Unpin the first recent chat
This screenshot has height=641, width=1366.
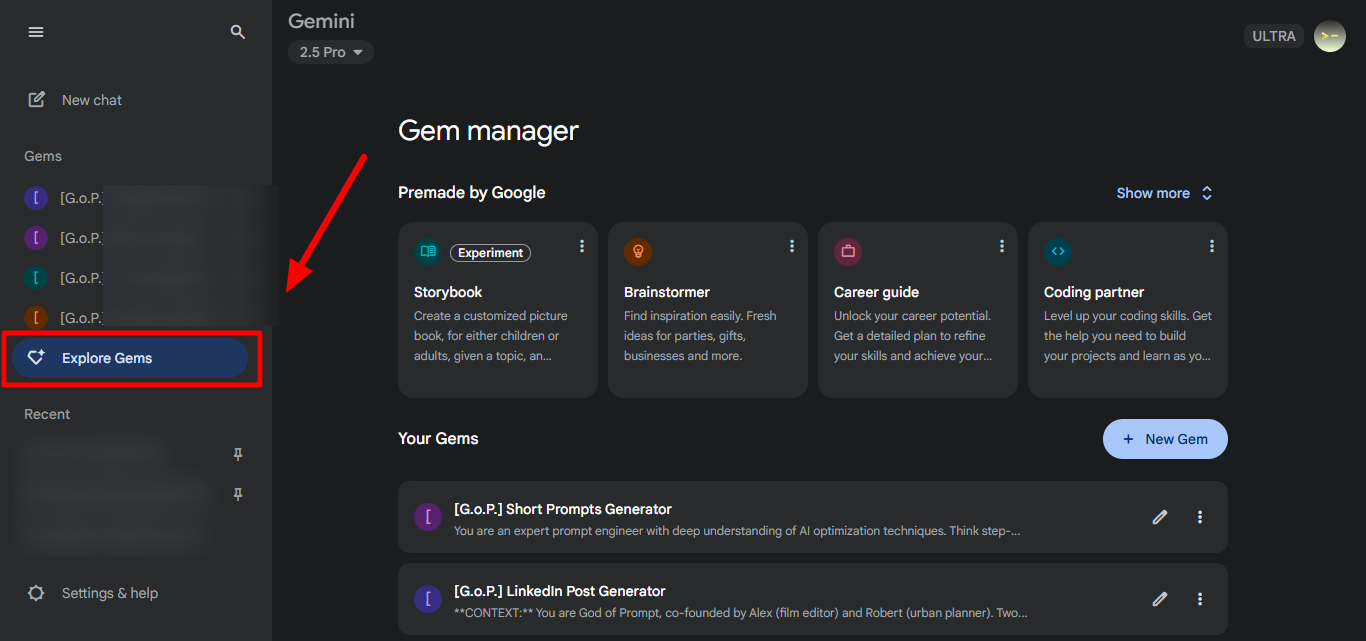point(237,454)
